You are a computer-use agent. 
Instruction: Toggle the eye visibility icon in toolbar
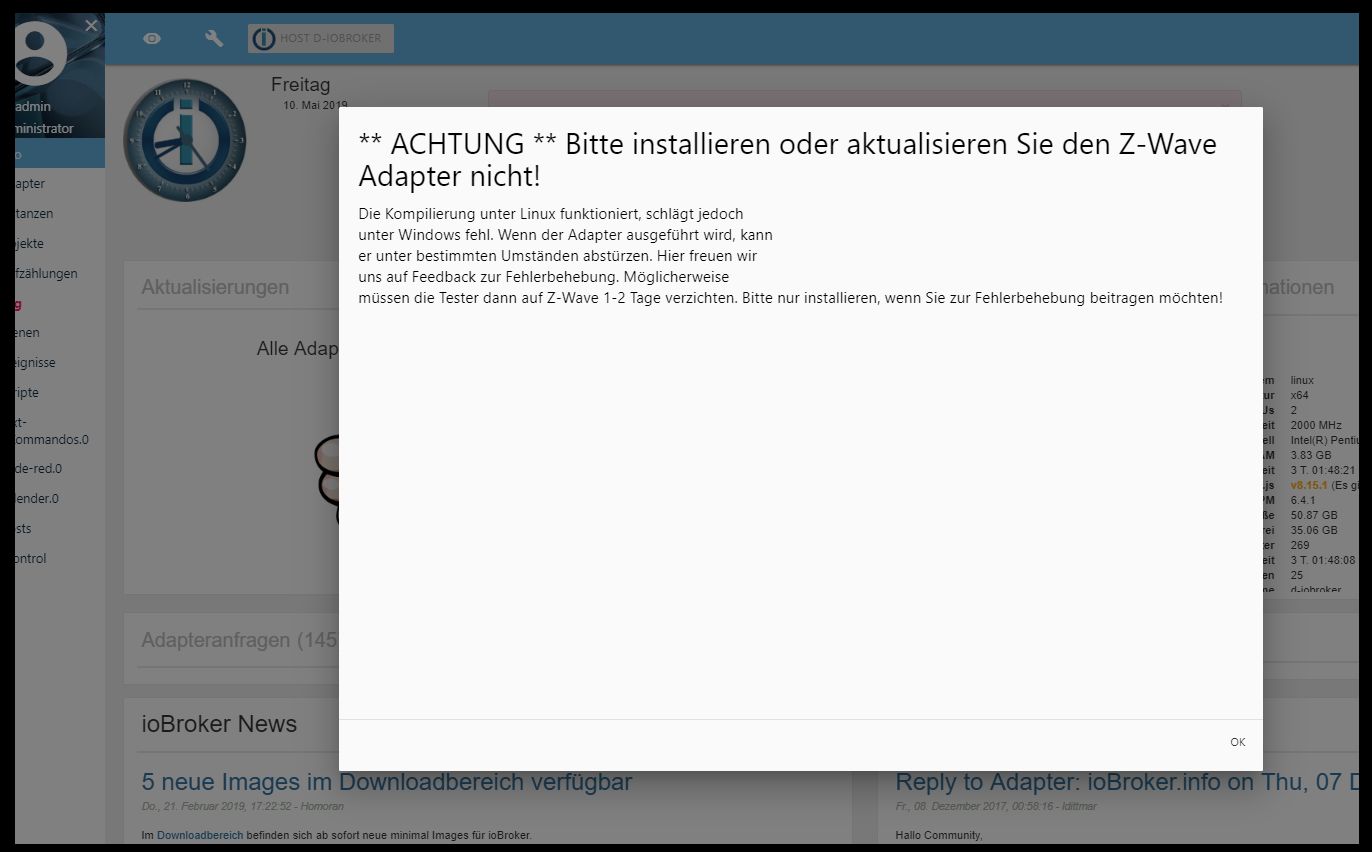click(152, 39)
